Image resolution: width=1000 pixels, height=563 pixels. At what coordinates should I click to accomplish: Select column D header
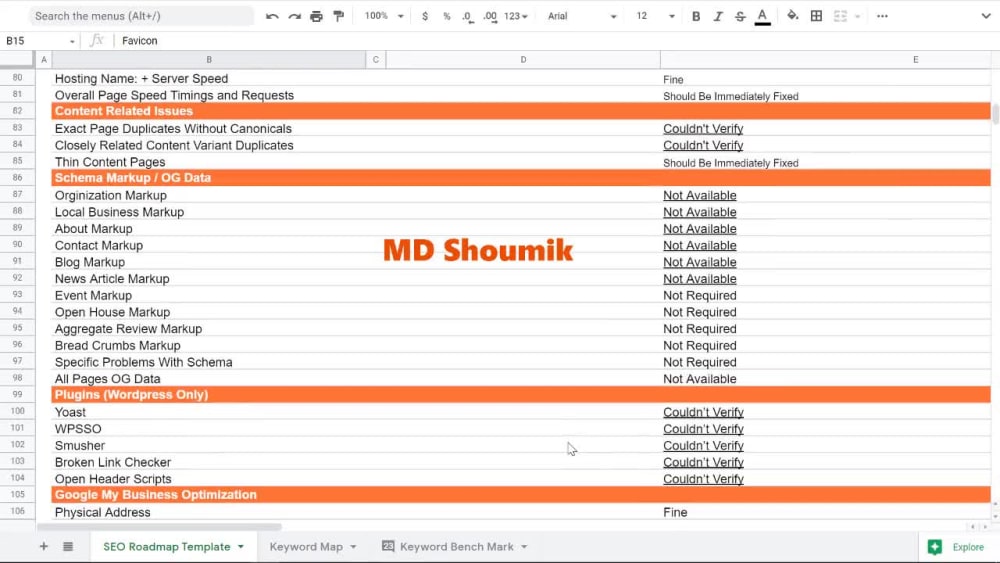pos(523,59)
